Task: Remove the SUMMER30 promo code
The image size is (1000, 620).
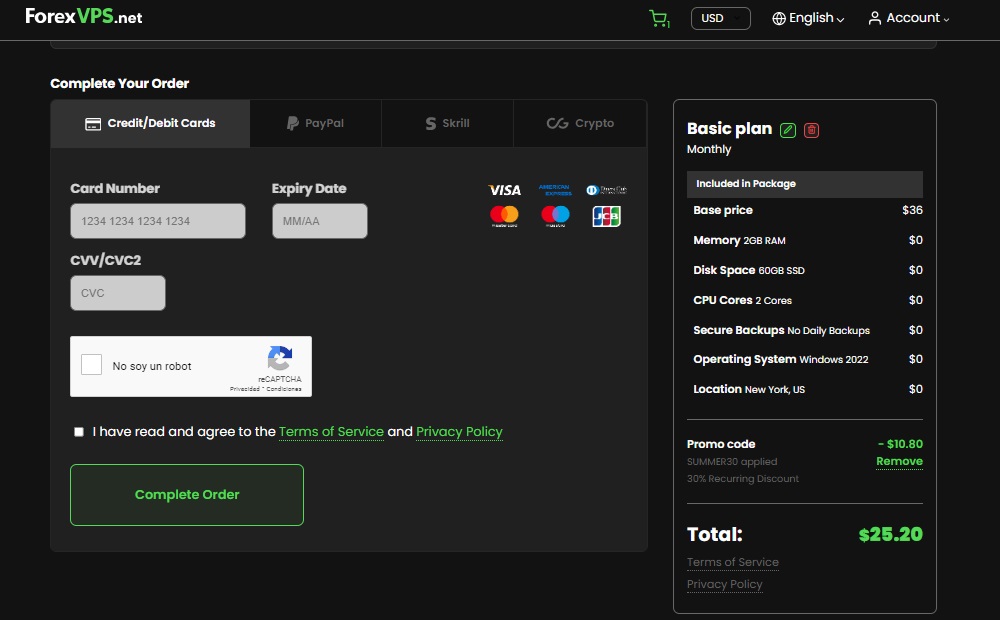Action: 899,461
